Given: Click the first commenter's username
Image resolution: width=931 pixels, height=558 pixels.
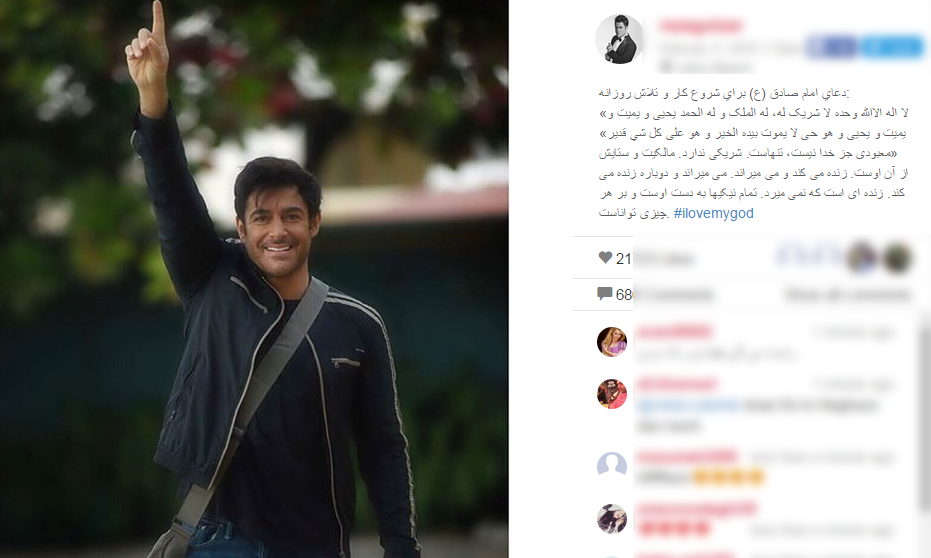Looking at the screenshot, I should 674,332.
